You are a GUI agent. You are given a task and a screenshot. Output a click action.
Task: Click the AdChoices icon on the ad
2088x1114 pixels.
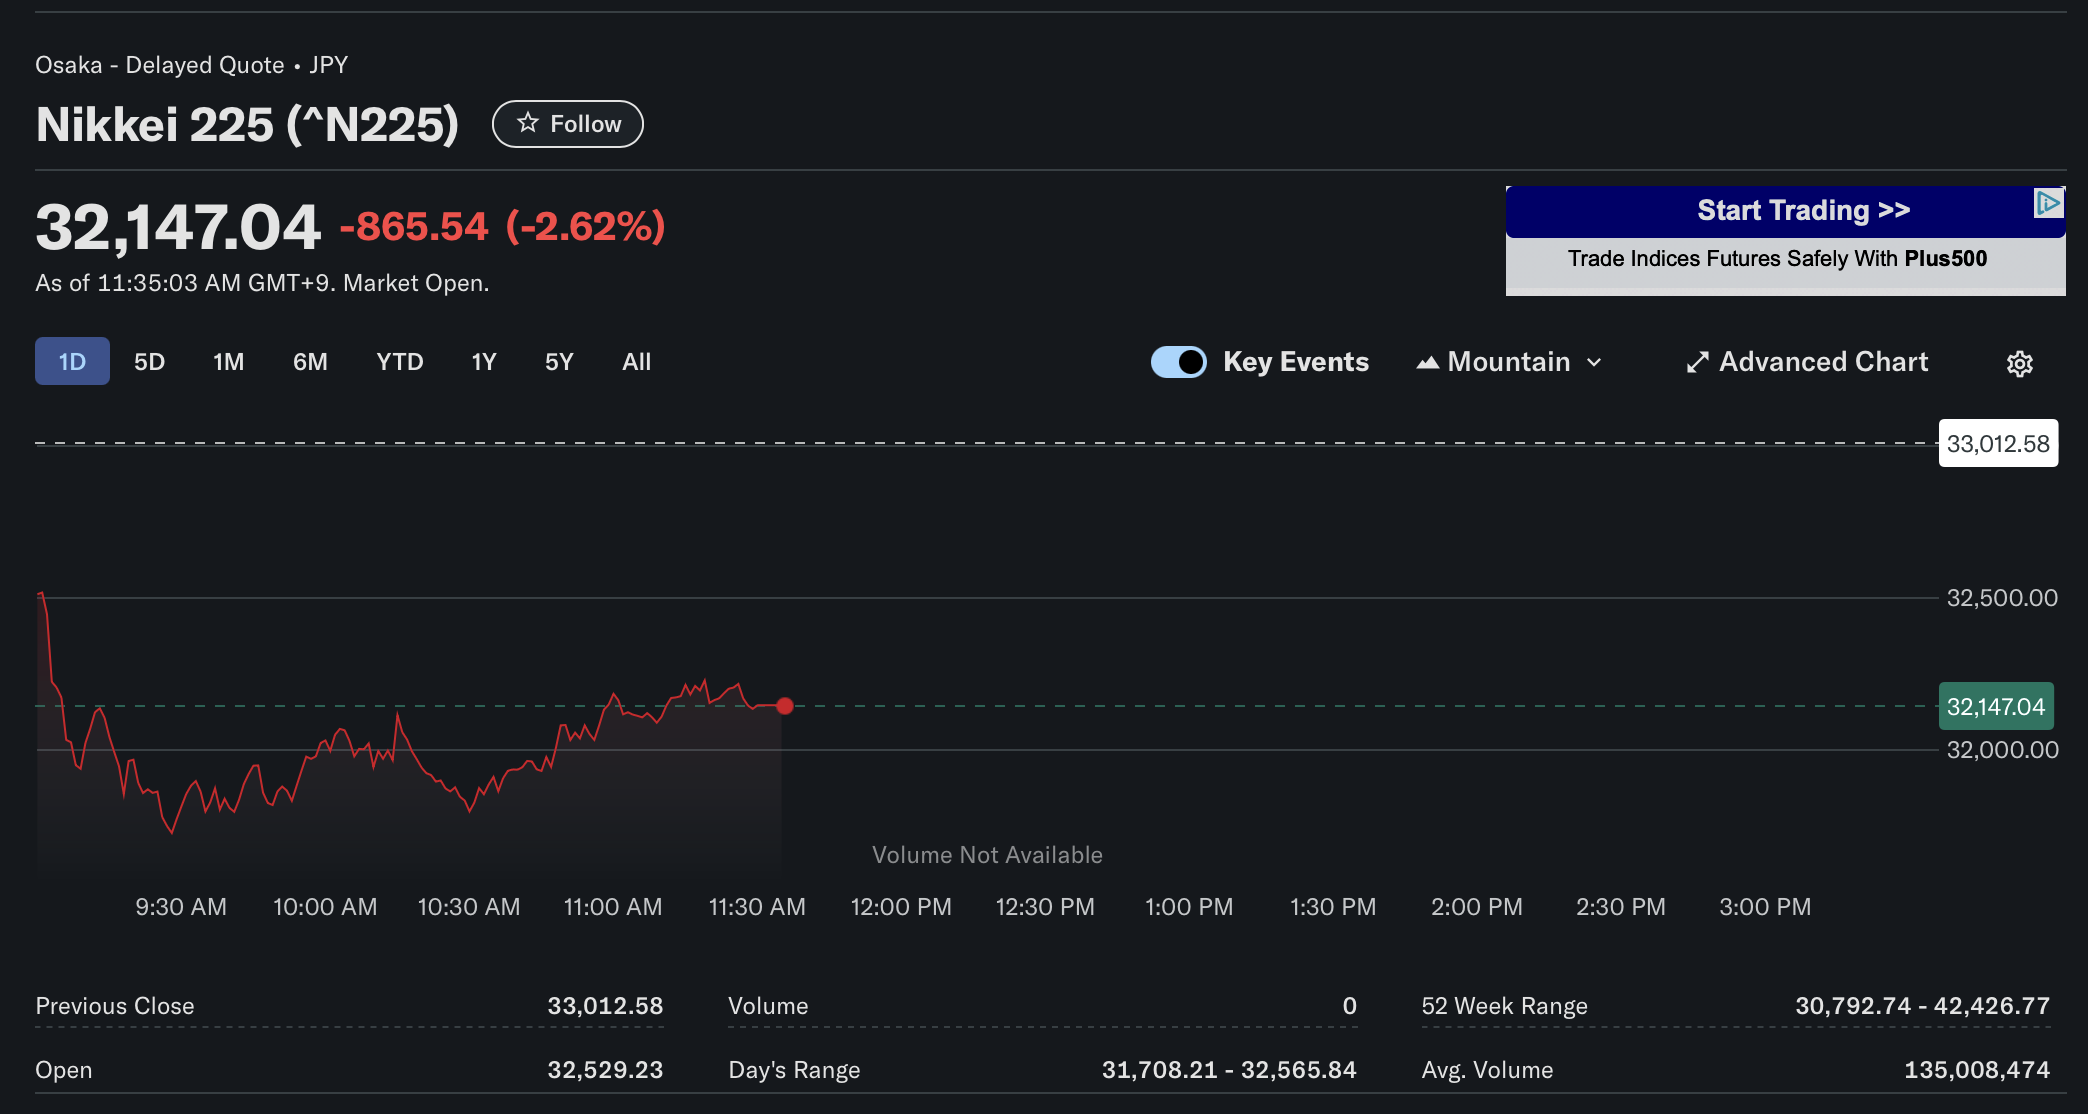[2048, 203]
